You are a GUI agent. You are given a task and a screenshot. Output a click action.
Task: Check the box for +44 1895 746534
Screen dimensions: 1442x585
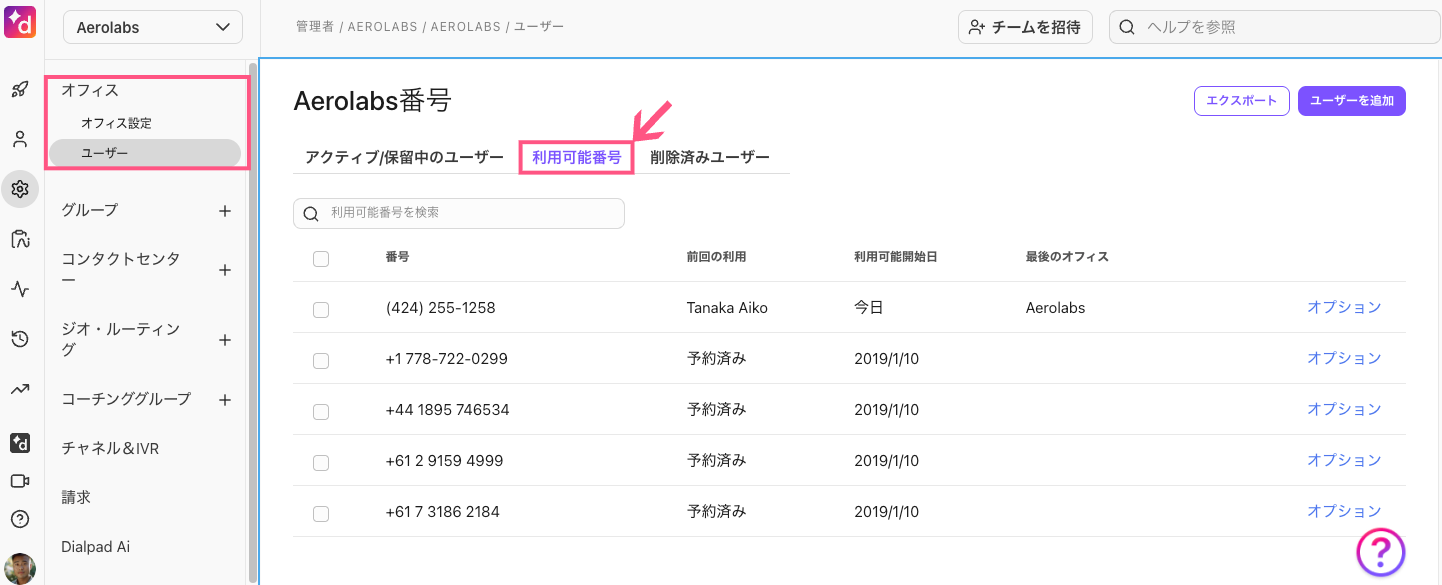click(321, 412)
